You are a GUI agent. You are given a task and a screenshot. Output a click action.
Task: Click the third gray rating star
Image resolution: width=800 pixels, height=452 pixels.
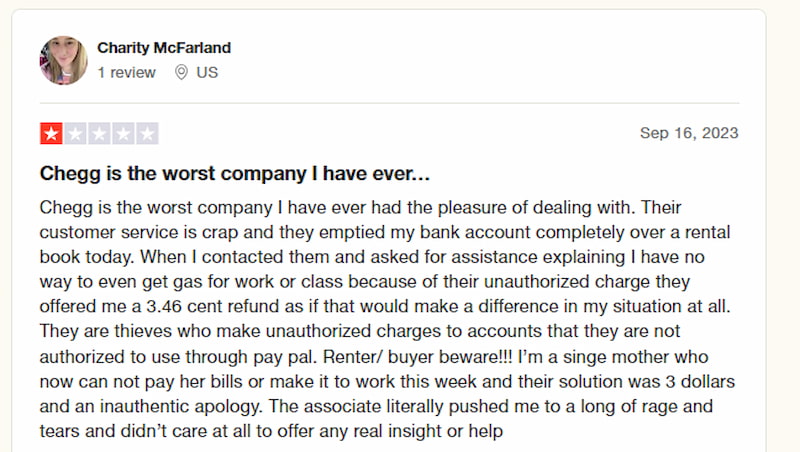point(99,134)
